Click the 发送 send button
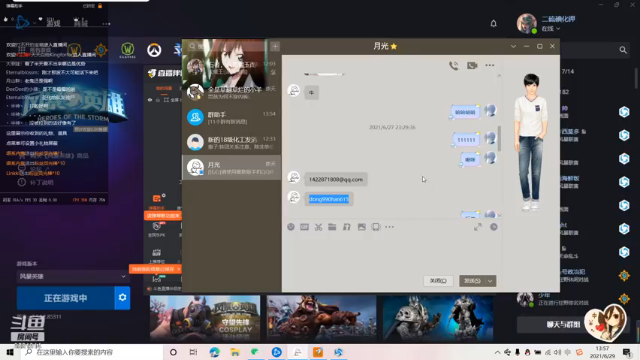Image resolution: width=640 pixels, height=360 pixels. pyautogui.click(x=472, y=281)
